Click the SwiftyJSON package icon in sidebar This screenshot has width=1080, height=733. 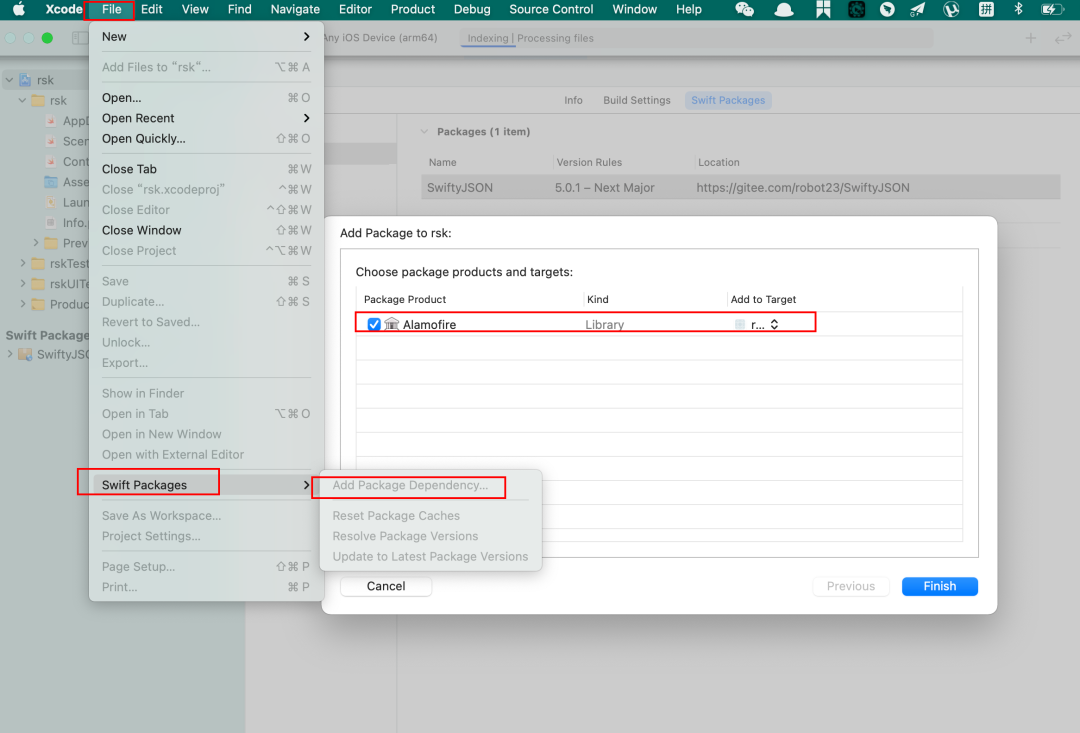25,354
